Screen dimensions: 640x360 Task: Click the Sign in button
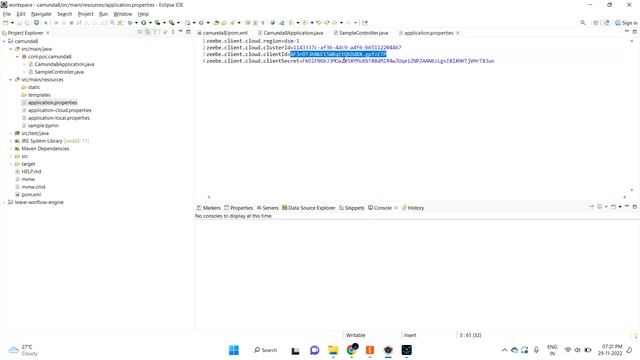click(626, 23)
